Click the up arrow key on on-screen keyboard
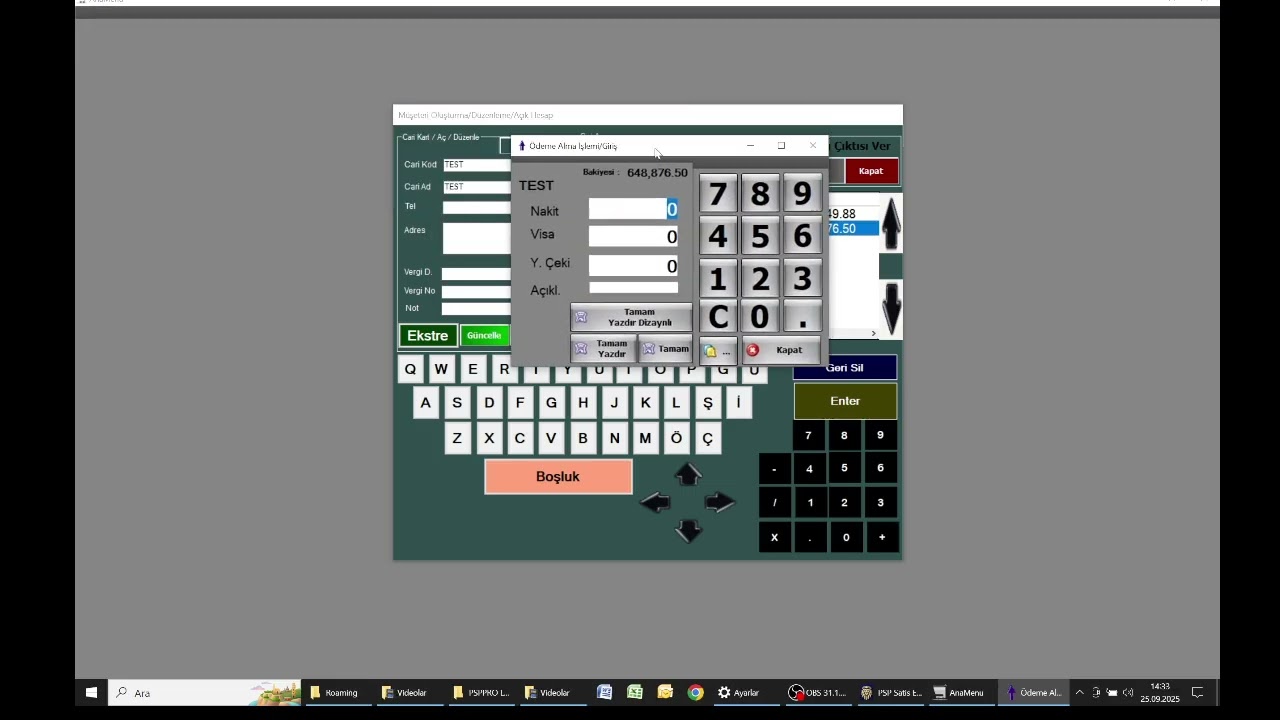The height and width of the screenshot is (720, 1280). coord(688,475)
